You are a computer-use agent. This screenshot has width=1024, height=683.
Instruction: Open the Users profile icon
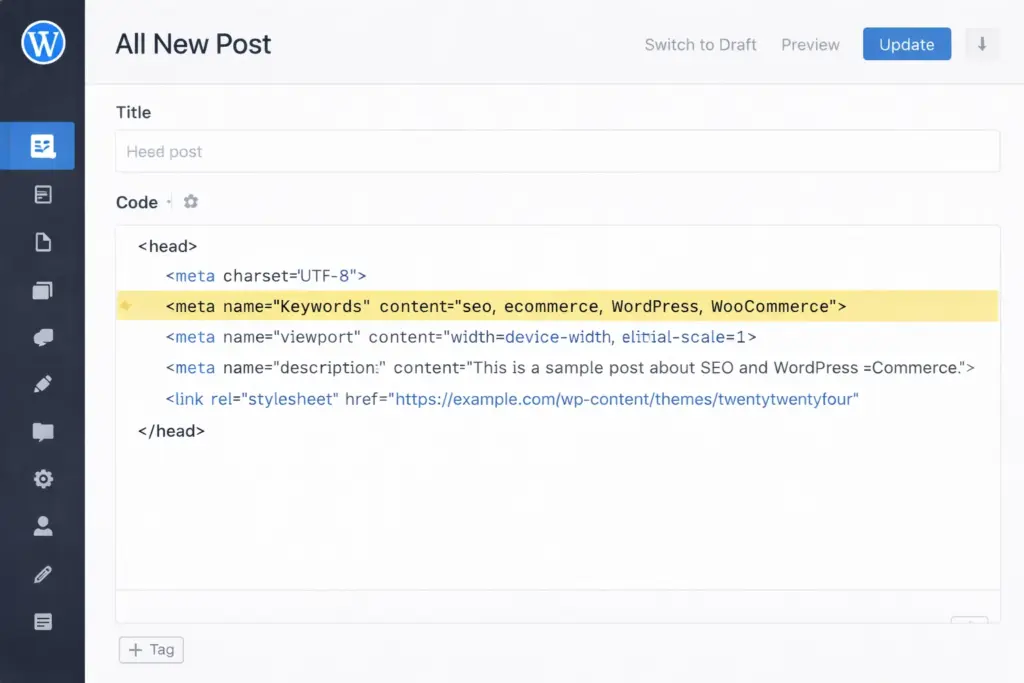(x=41, y=526)
